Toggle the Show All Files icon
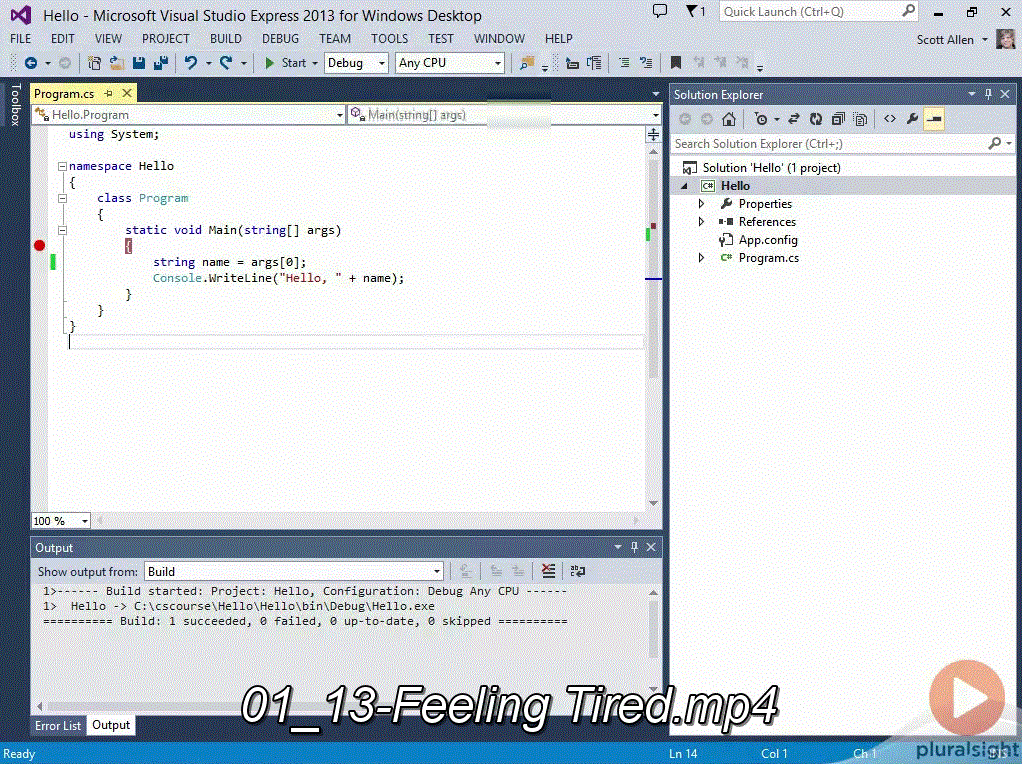 (860, 119)
